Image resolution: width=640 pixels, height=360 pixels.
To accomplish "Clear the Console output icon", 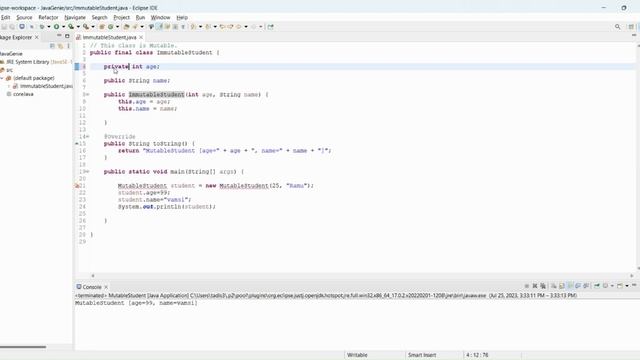I will point(553,286).
